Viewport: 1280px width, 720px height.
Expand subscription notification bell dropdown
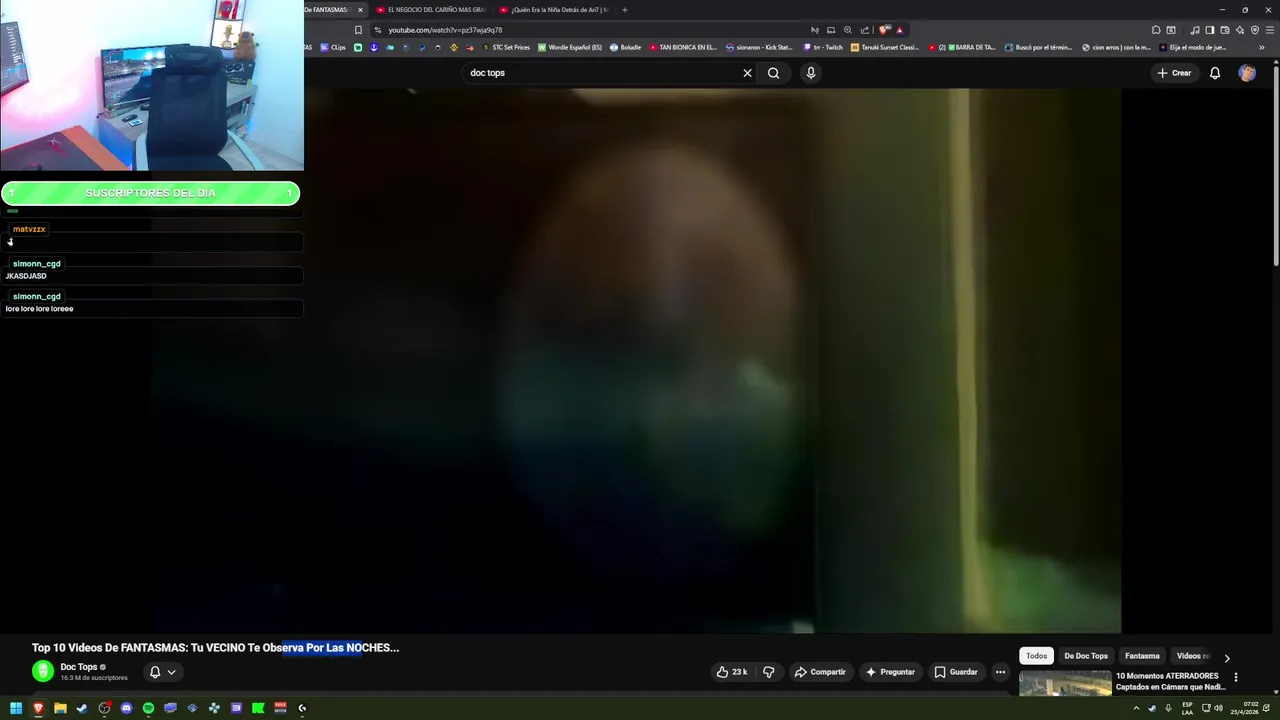(162, 672)
